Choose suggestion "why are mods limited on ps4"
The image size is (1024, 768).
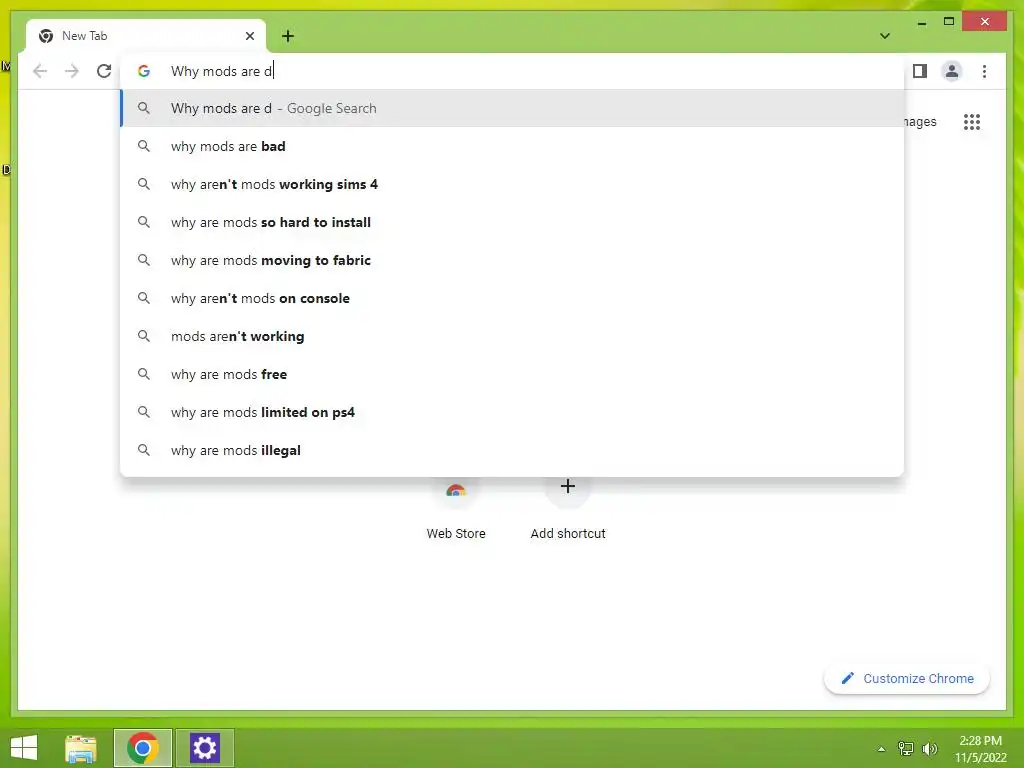point(512,412)
